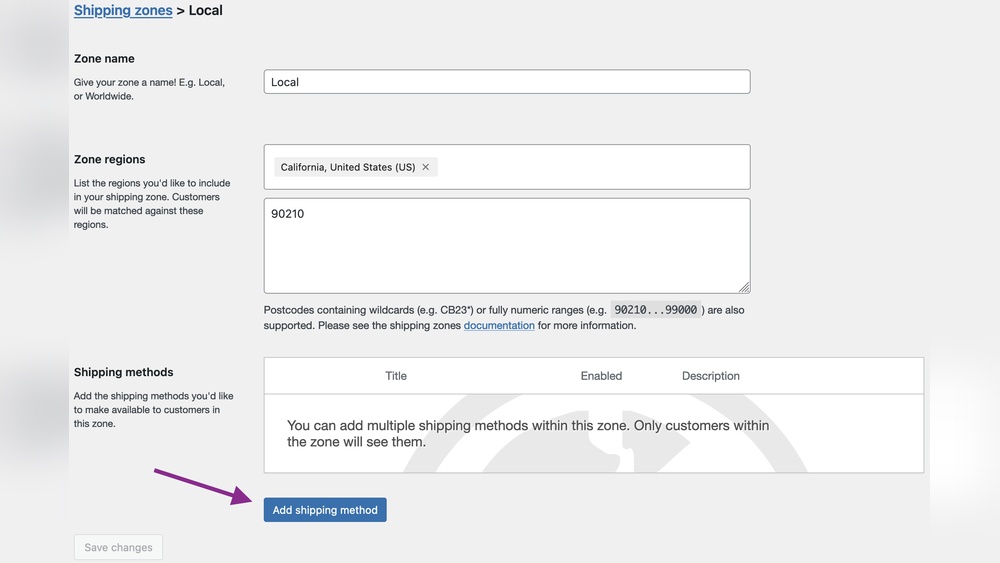
Task: Open the shipping zones documentation link
Action: coord(499,325)
